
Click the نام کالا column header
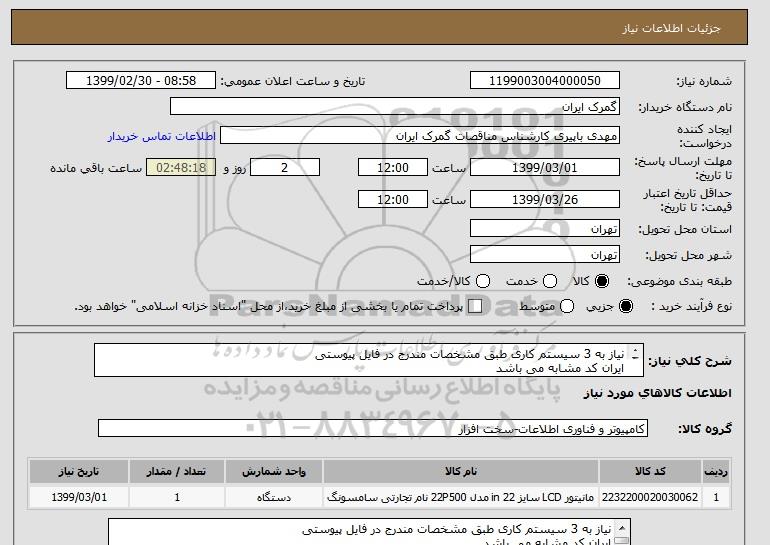(461, 472)
